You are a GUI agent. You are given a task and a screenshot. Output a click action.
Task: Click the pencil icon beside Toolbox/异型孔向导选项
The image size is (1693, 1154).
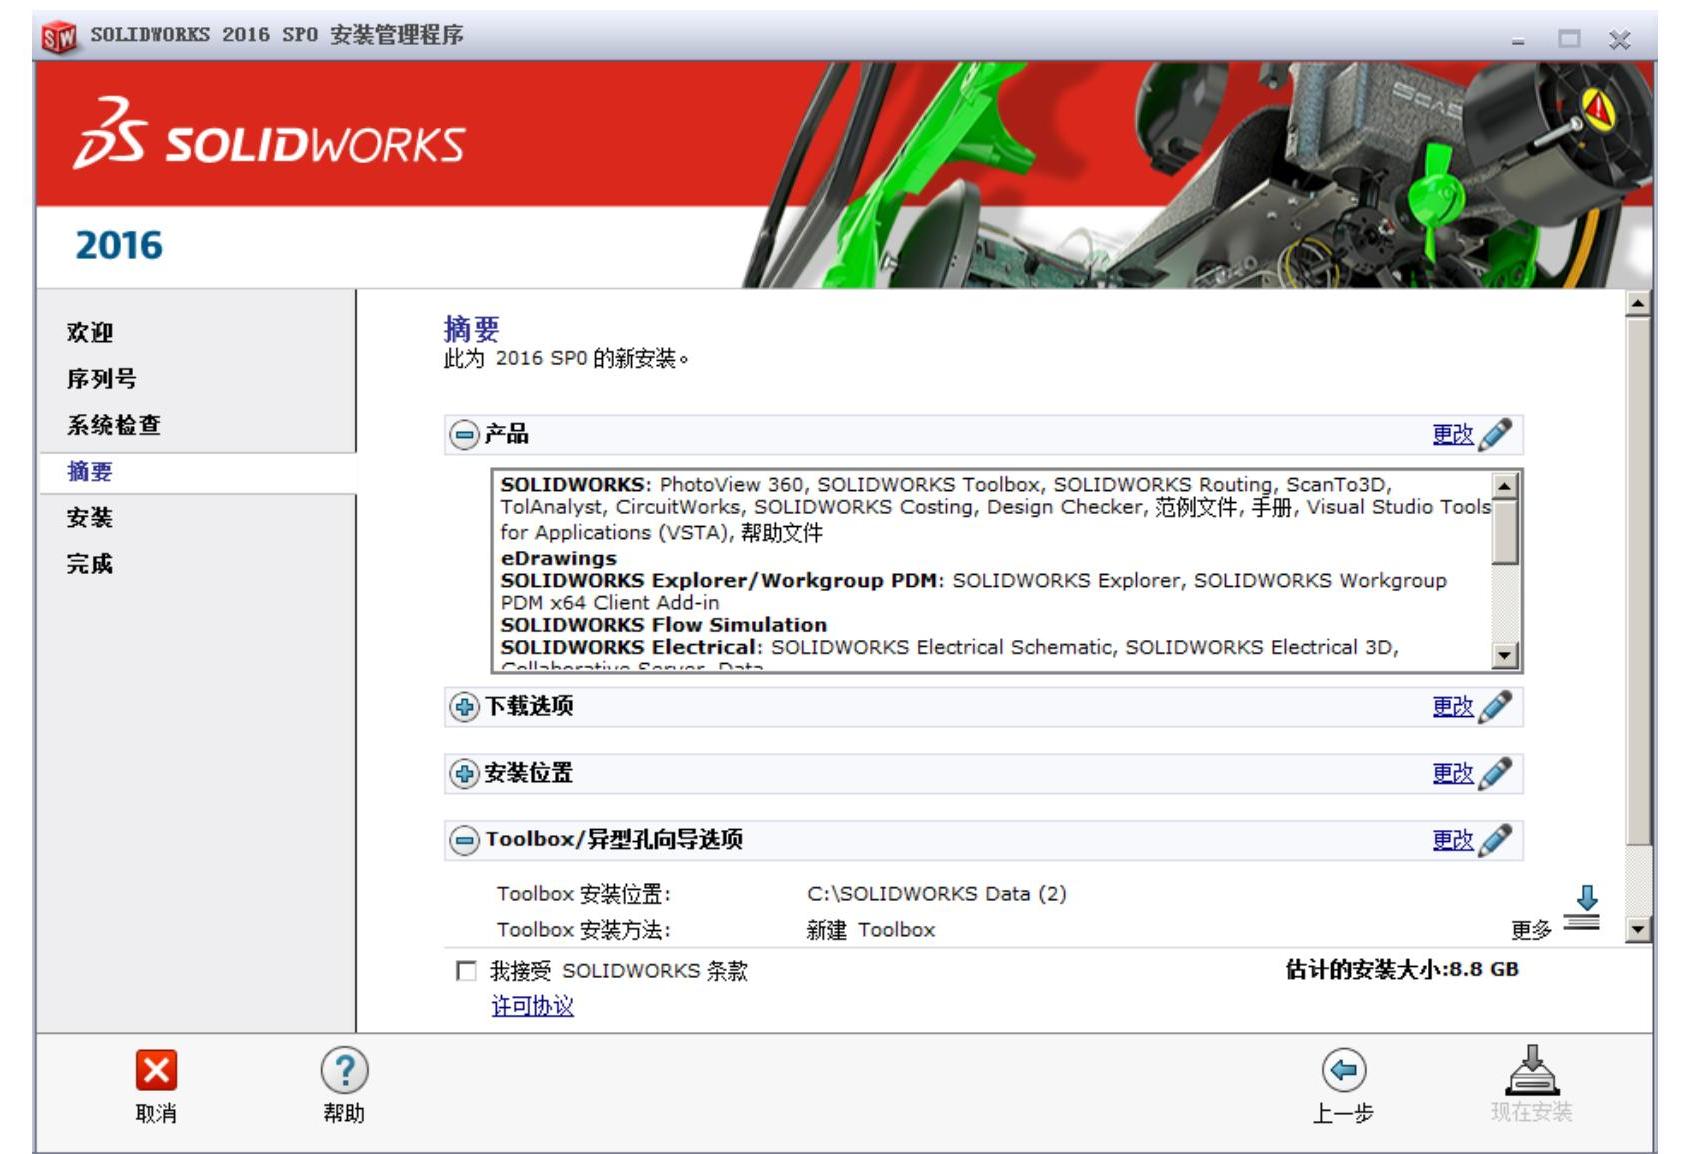tap(1495, 840)
